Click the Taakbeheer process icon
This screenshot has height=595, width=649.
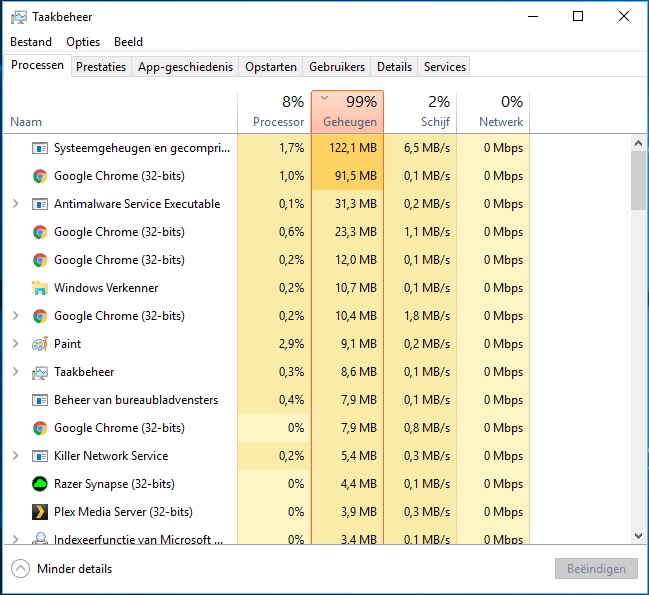(39, 372)
